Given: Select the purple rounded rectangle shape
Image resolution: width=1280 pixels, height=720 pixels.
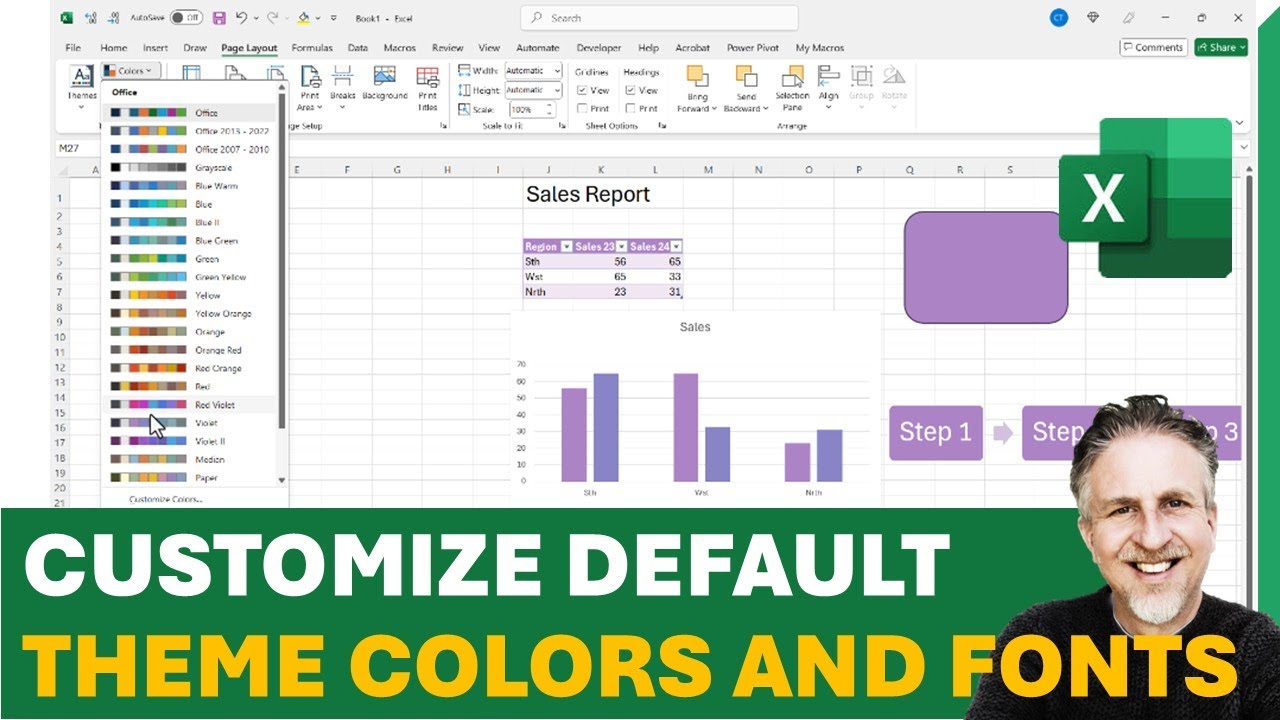Looking at the screenshot, I should tap(986, 267).
